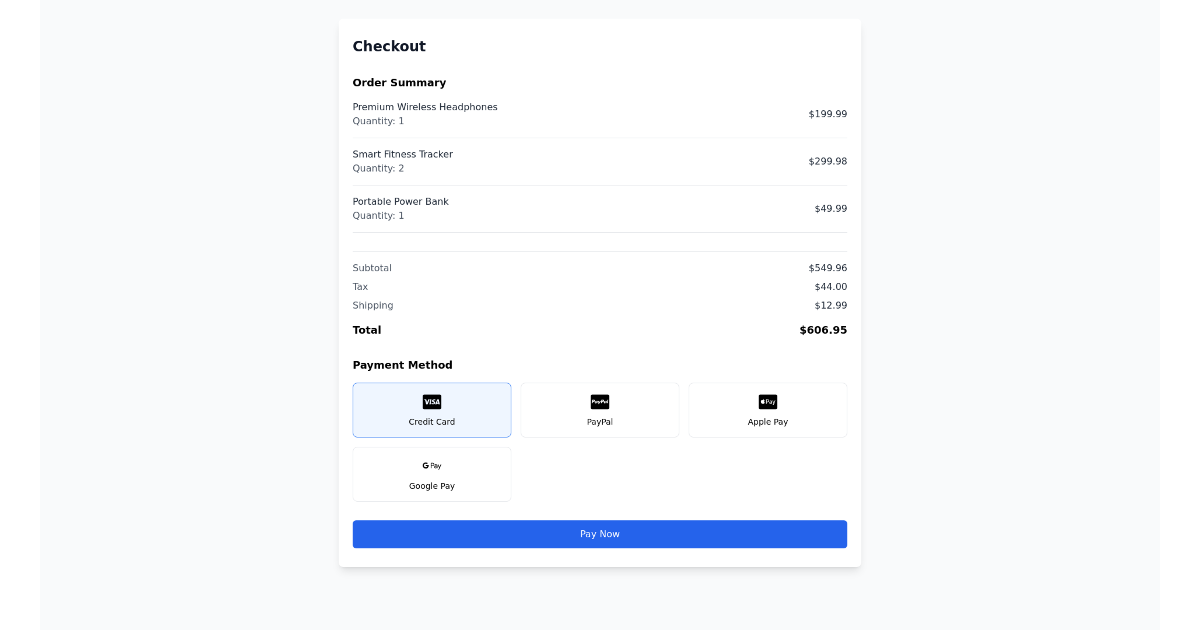Click the Subtotal amount of $549.96

pos(828,267)
